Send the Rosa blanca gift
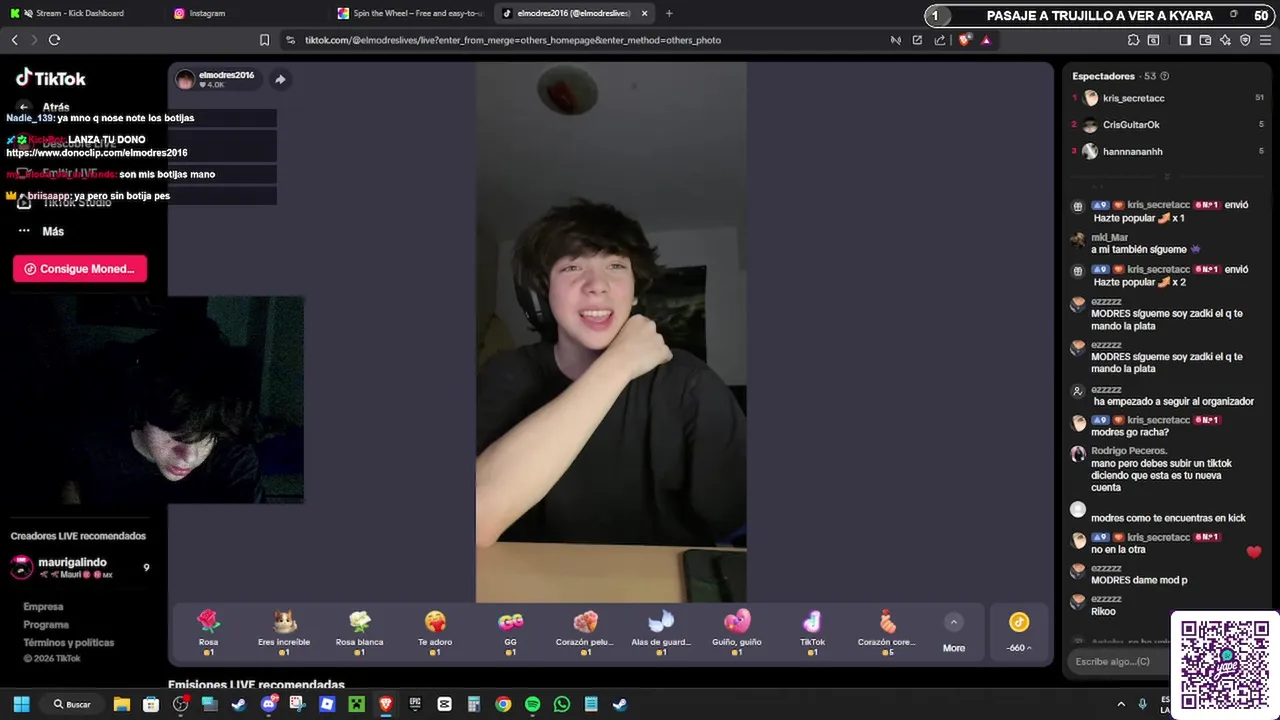1280x720 pixels. pos(359,632)
